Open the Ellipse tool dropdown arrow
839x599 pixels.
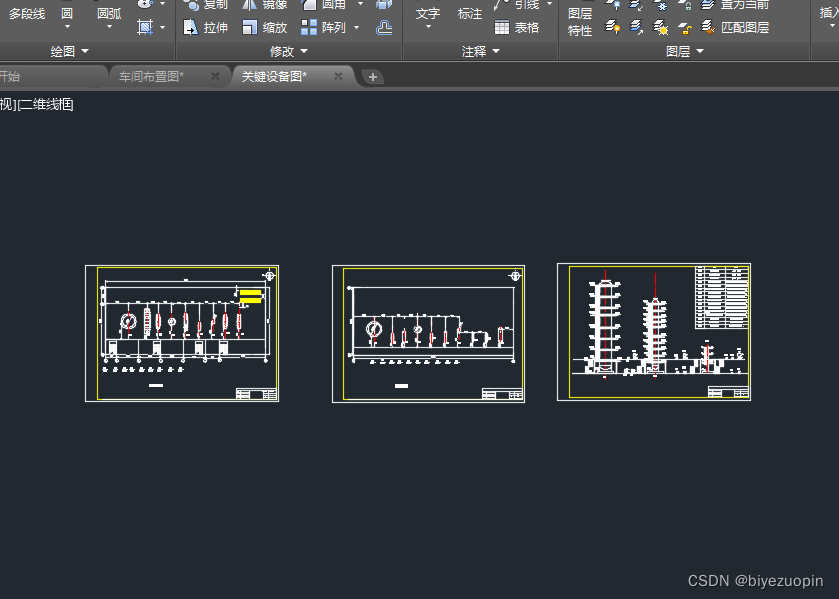coord(163,4)
